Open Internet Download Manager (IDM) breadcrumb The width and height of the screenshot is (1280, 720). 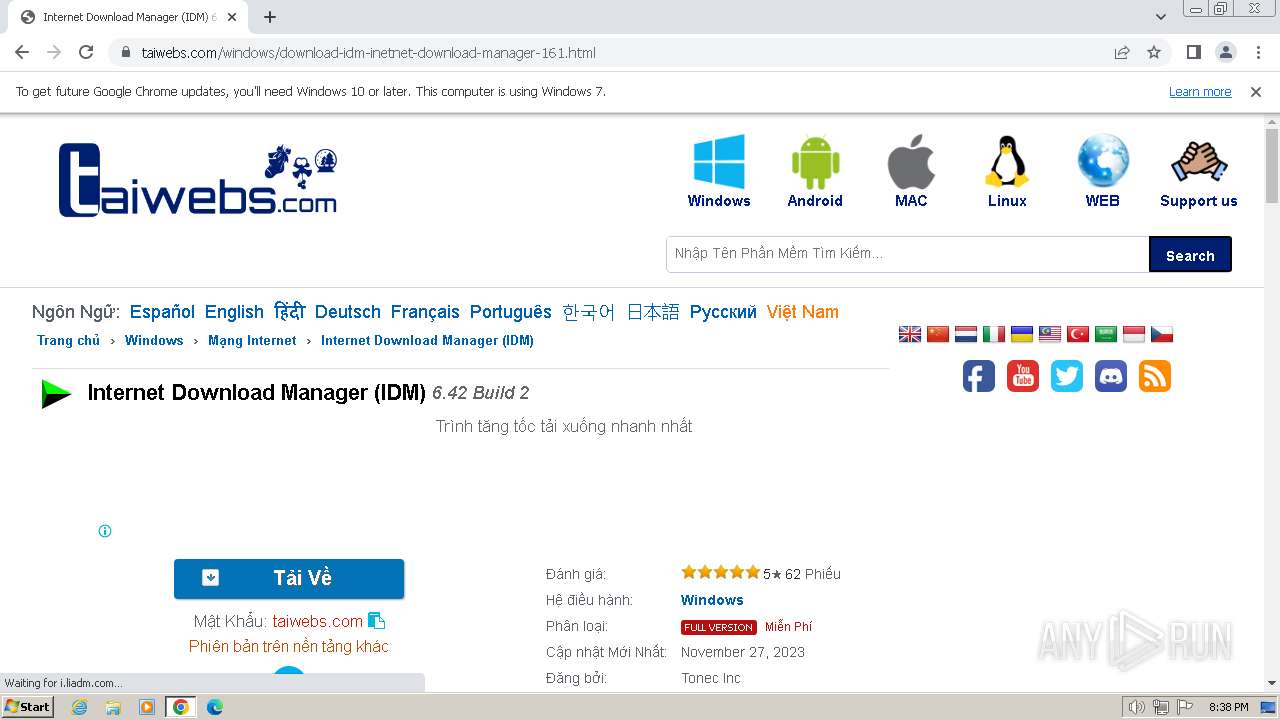pos(427,341)
